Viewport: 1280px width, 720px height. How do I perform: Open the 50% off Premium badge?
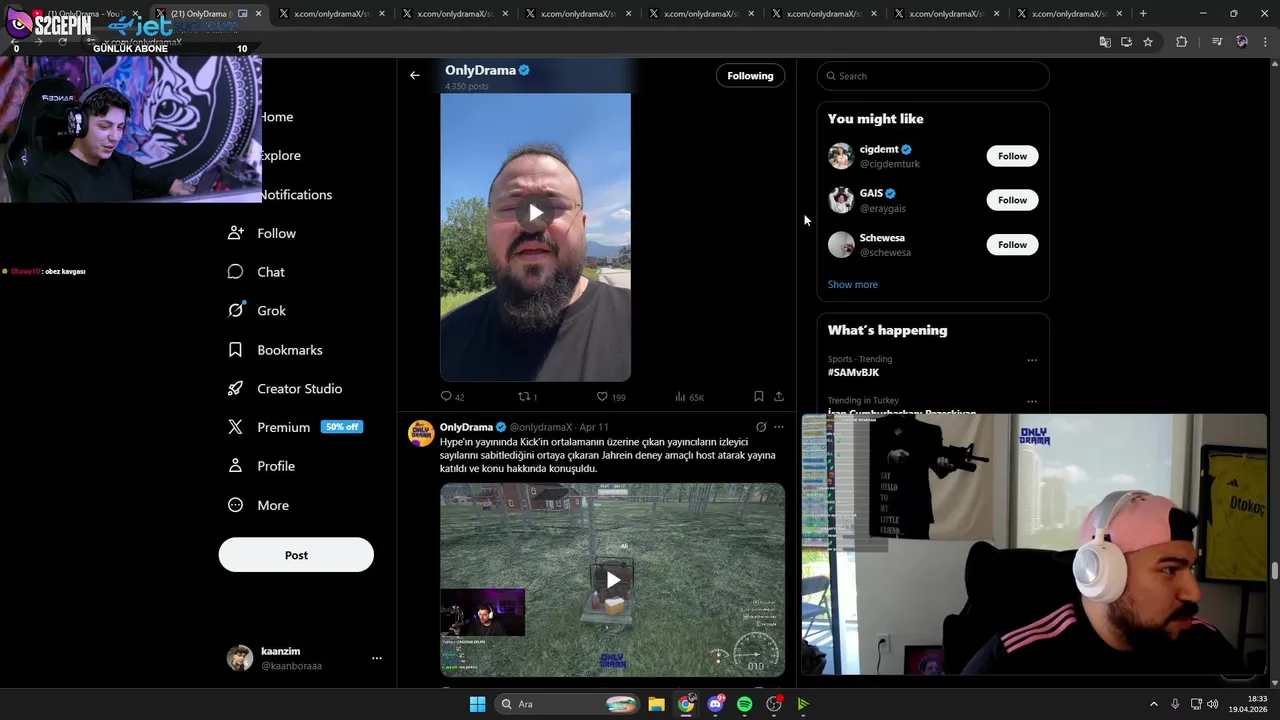[341, 427]
